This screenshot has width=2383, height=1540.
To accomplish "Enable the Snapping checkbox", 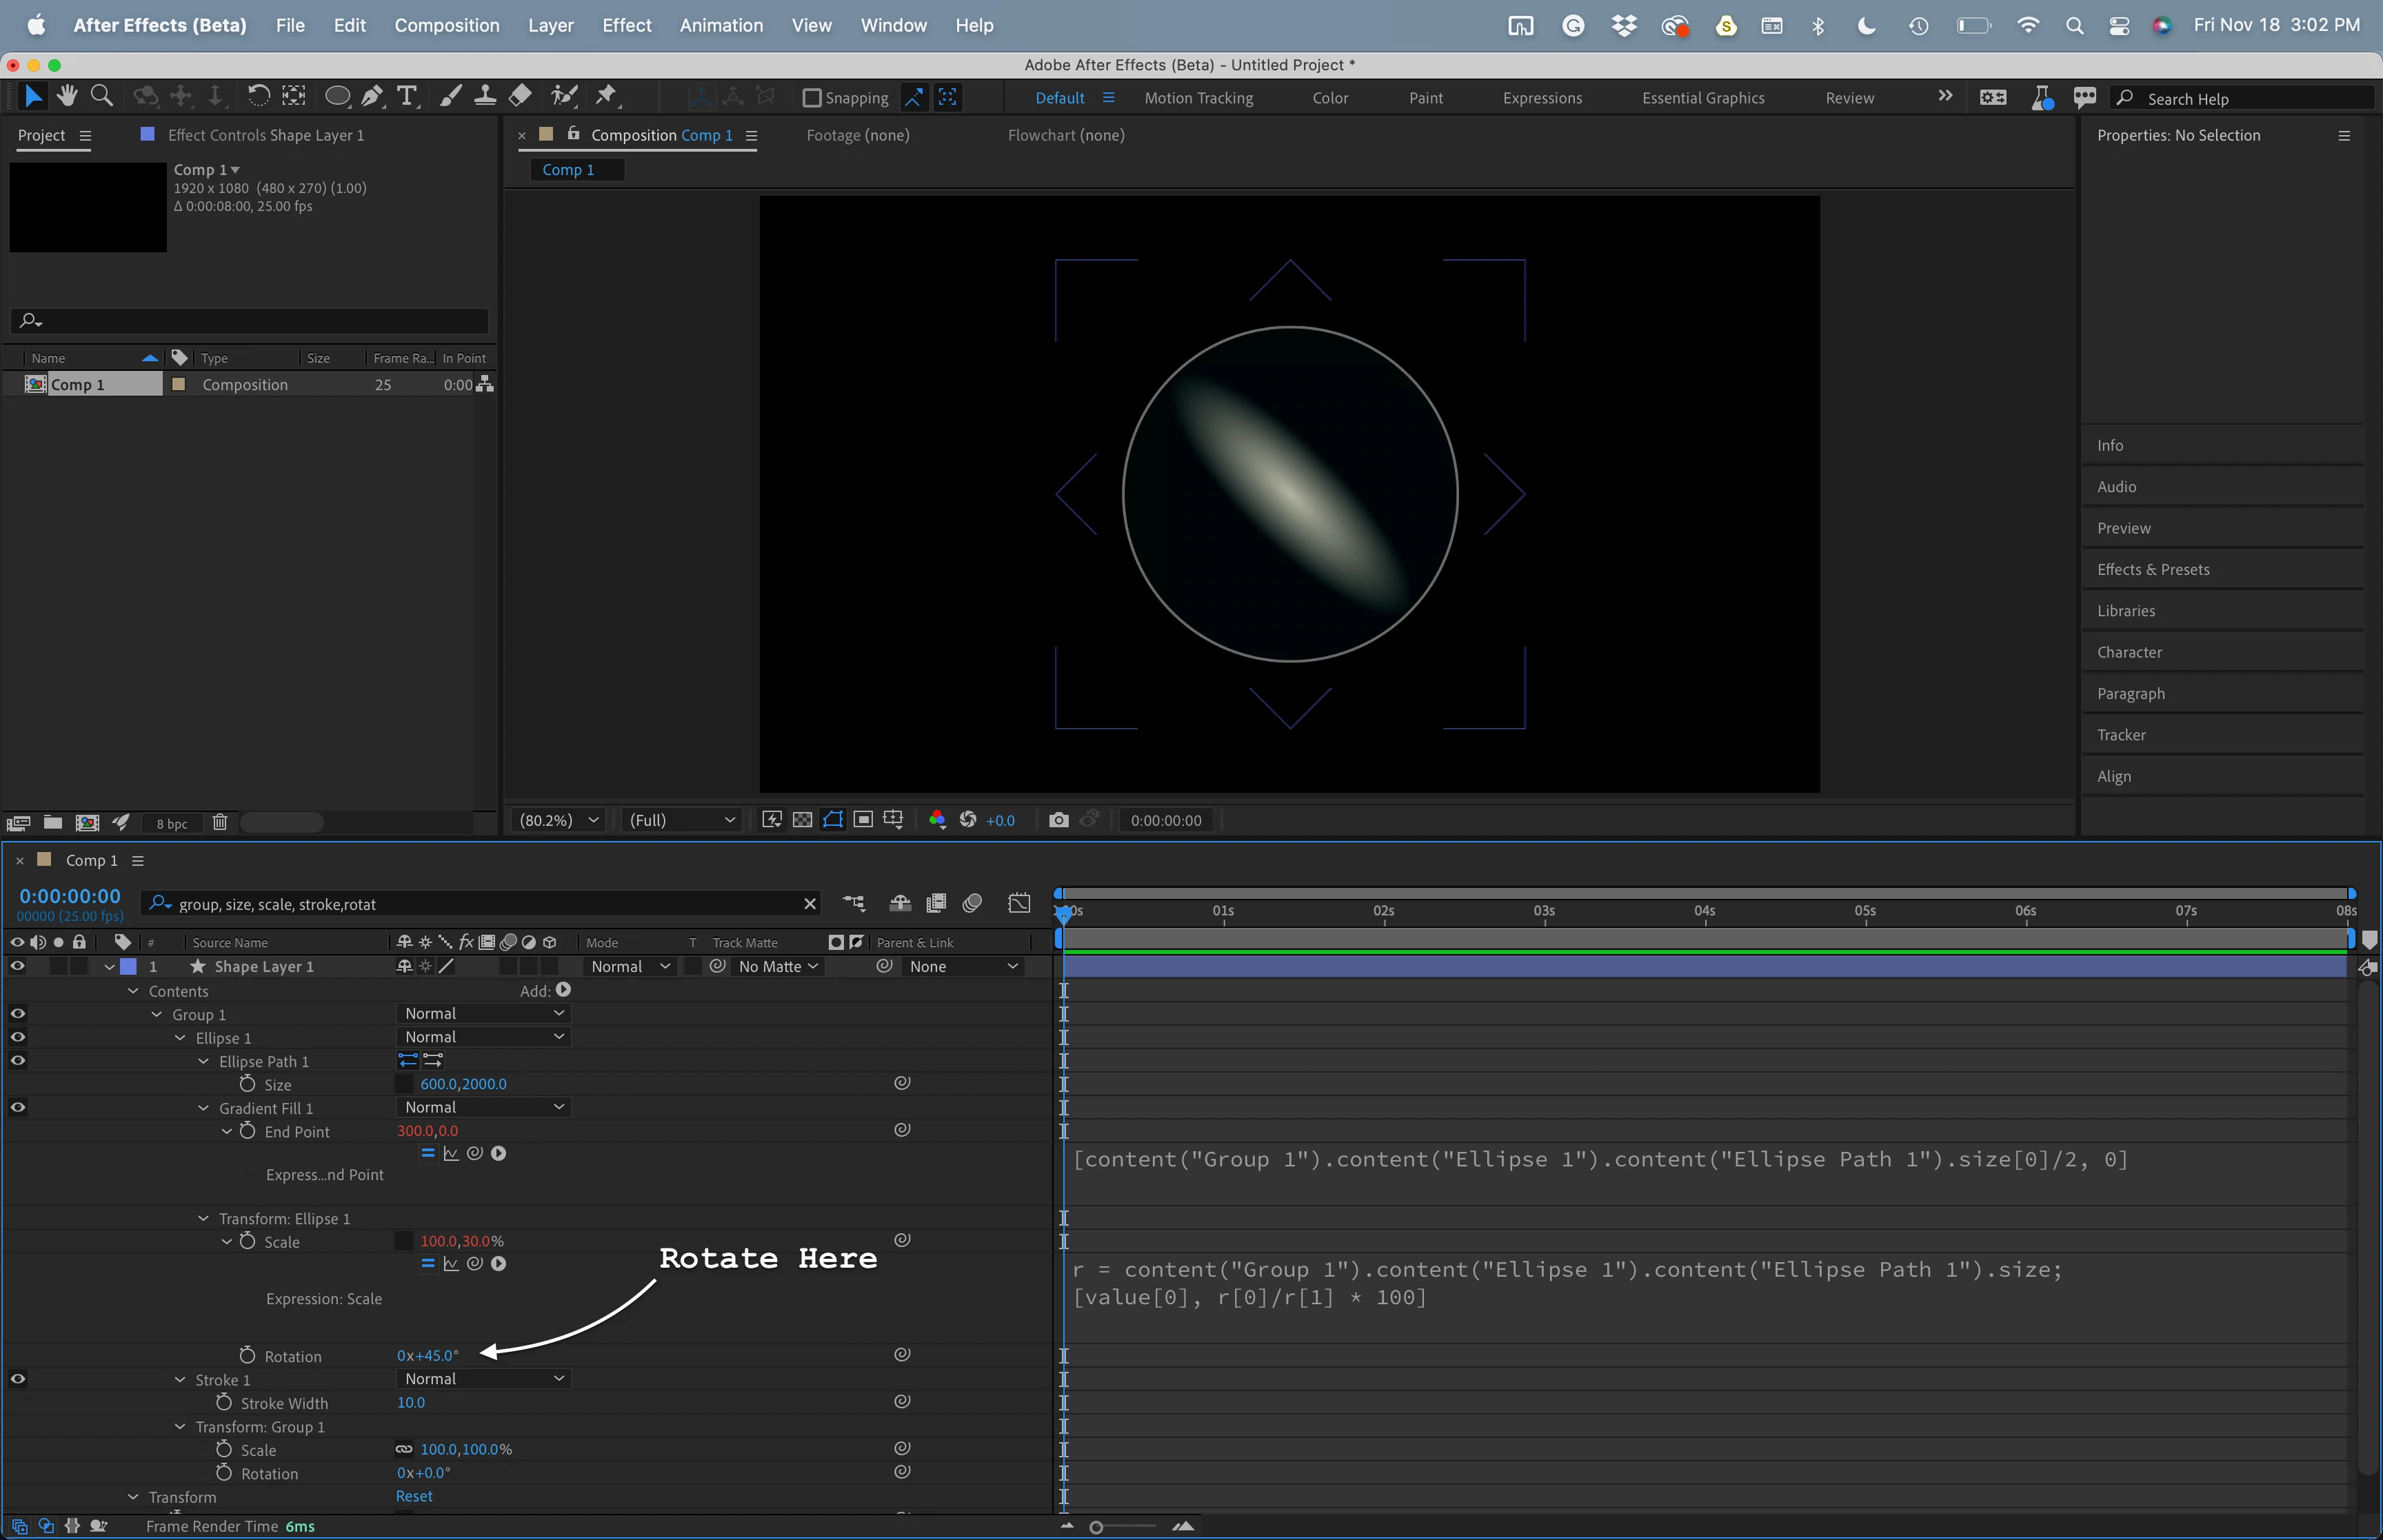I will pyautogui.click(x=812, y=98).
